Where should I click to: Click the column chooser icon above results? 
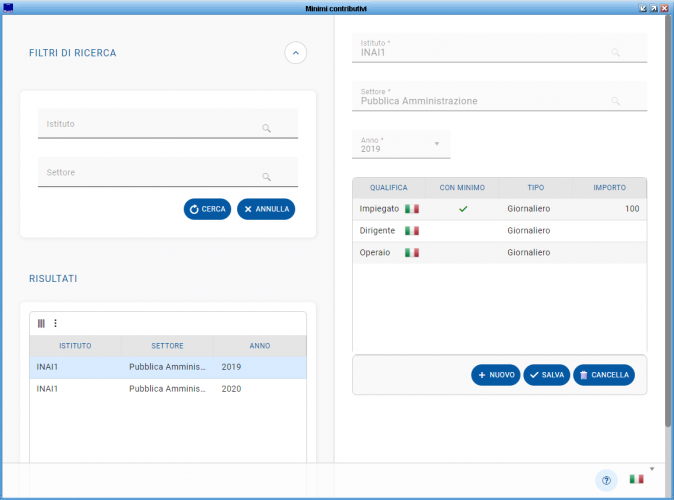(x=41, y=323)
